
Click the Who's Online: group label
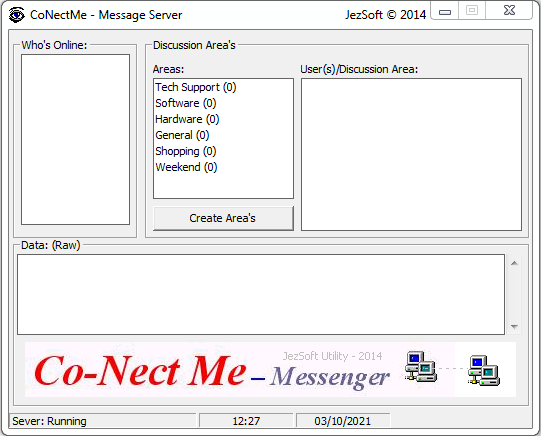point(54,45)
